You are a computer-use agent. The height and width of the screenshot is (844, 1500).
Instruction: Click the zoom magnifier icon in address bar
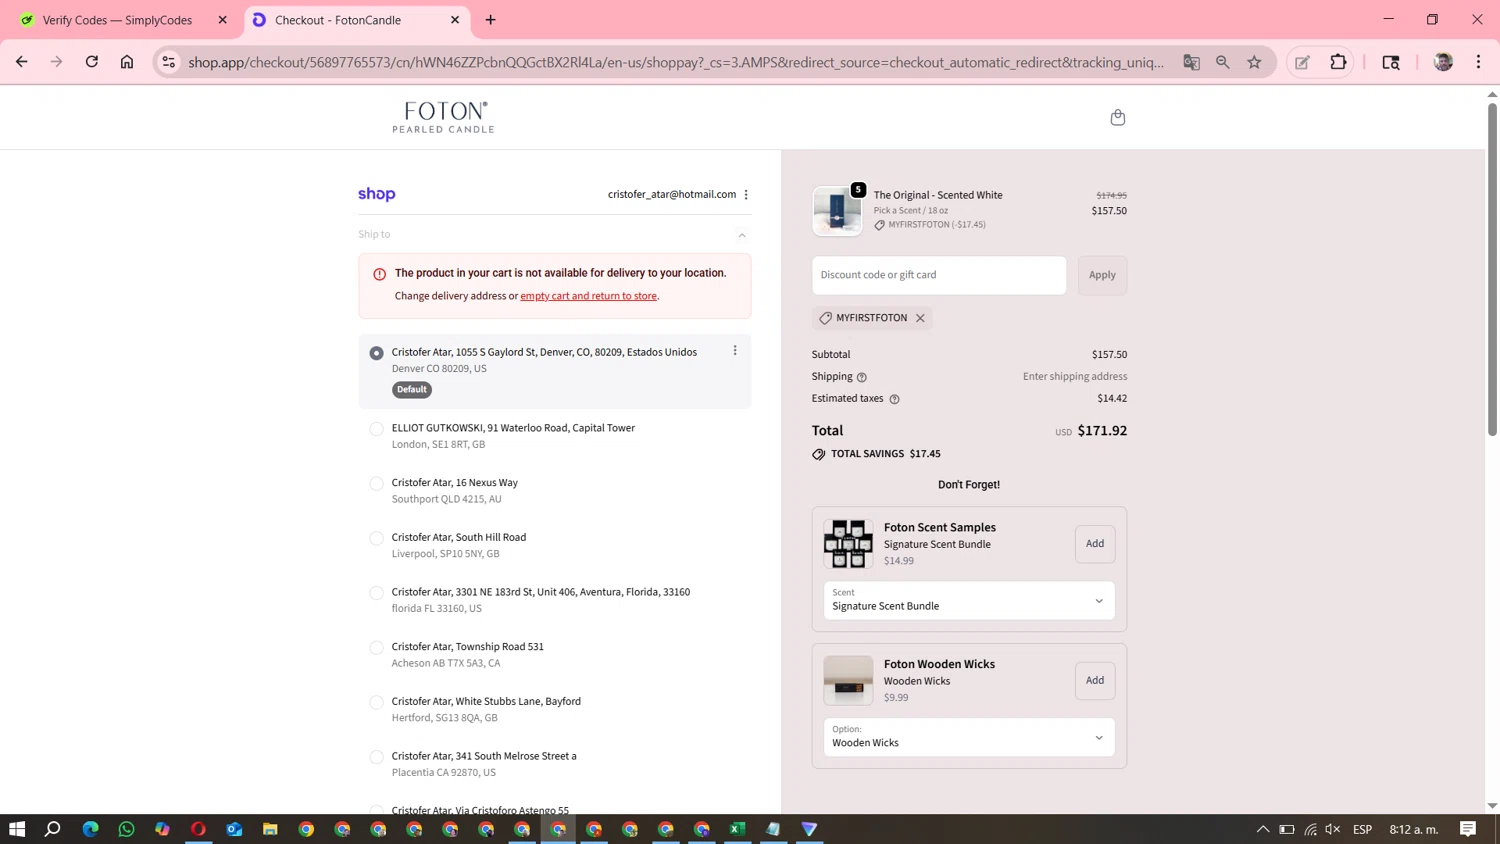(x=1222, y=62)
